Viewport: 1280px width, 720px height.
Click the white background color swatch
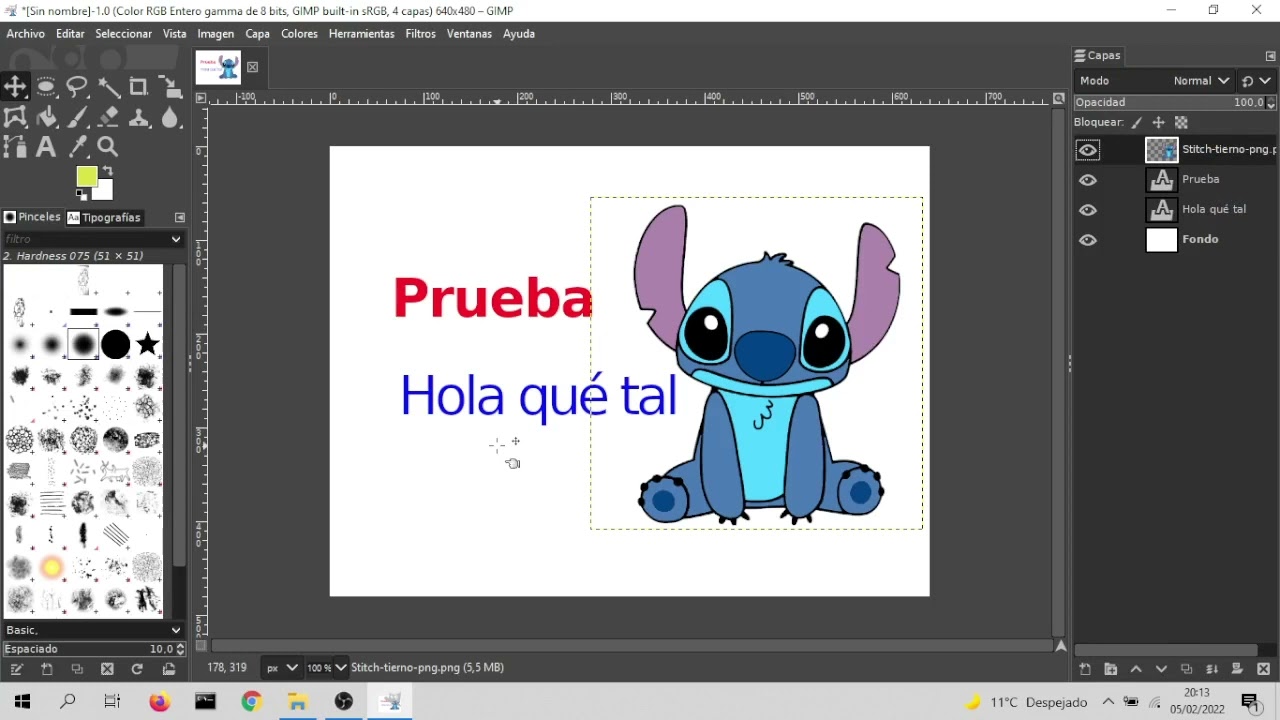click(x=105, y=191)
